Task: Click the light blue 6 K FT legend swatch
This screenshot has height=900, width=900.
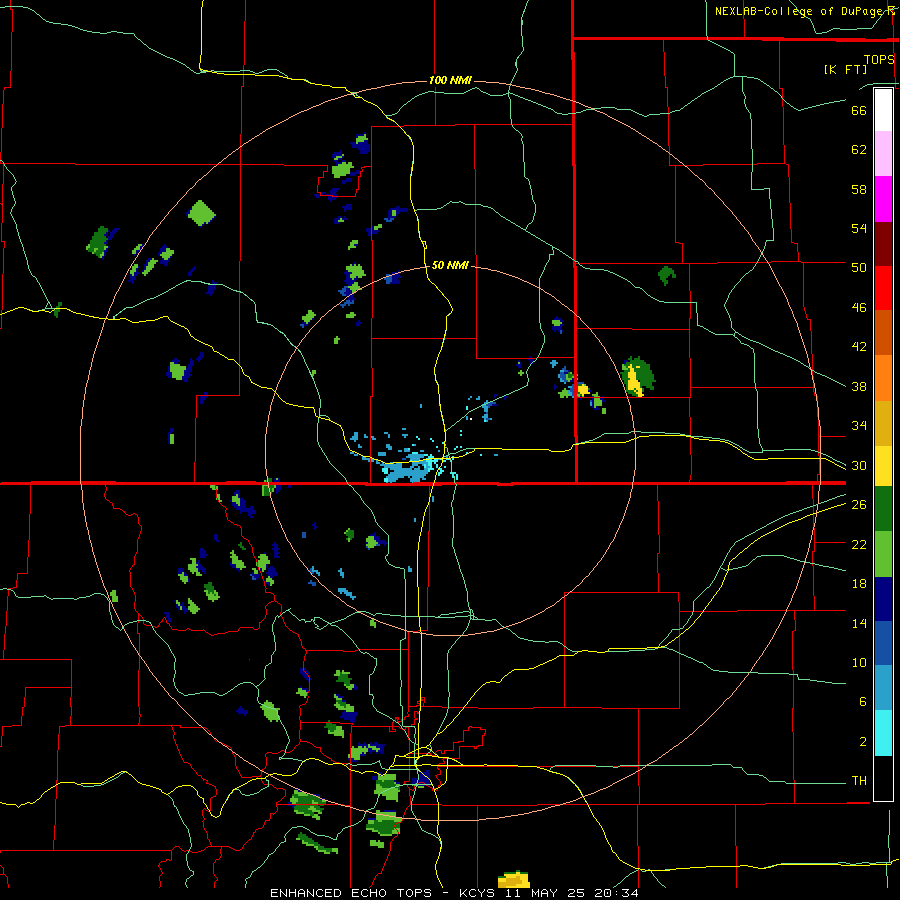Action: [883, 687]
